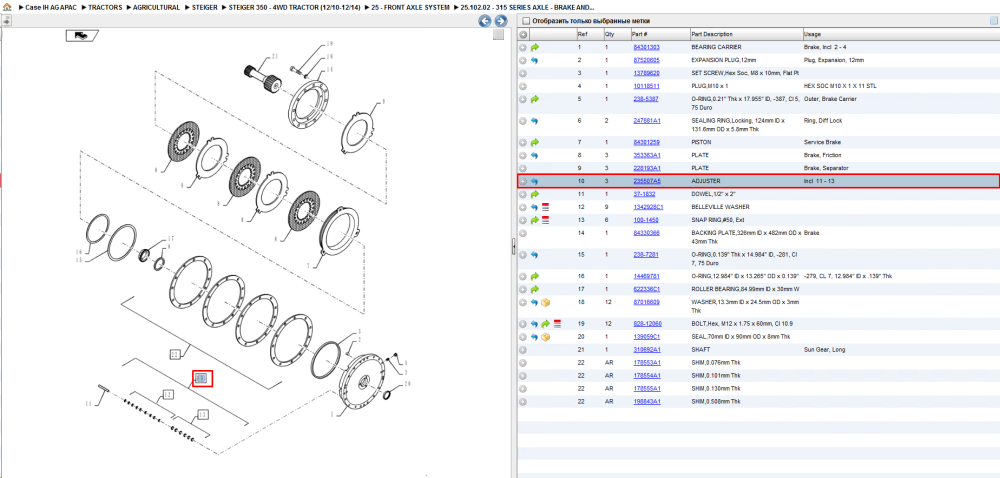
Task: Click the blue arrow icon on the ADJUSTER row
Action: [x=534, y=181]
